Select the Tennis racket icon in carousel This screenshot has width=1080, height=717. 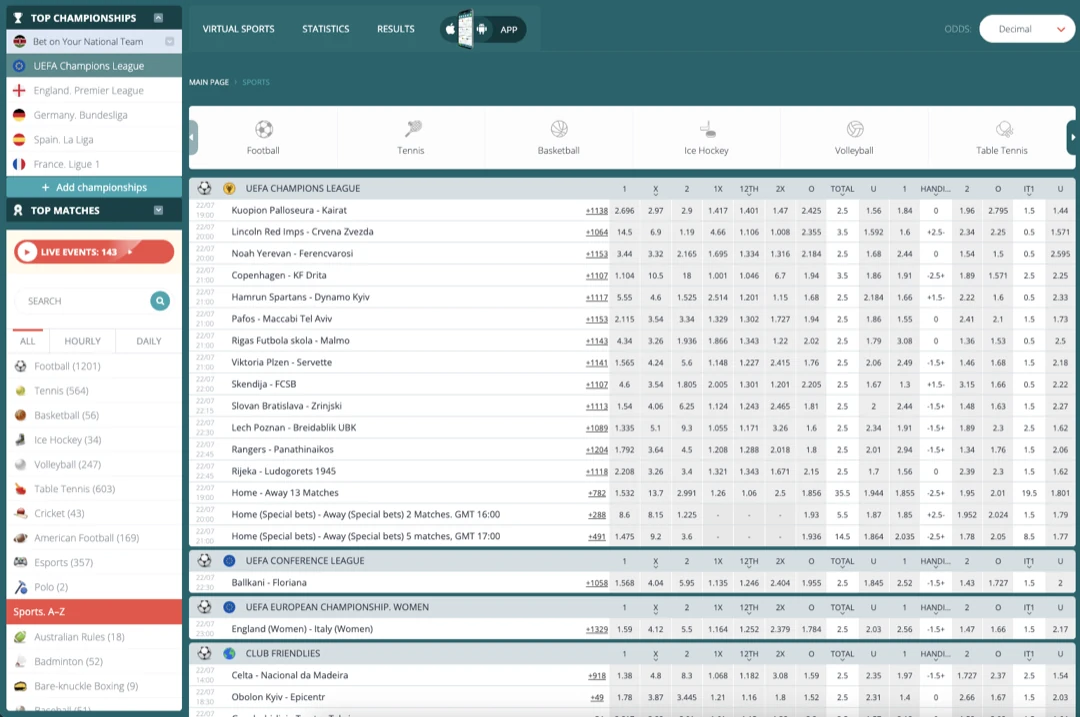413,128
